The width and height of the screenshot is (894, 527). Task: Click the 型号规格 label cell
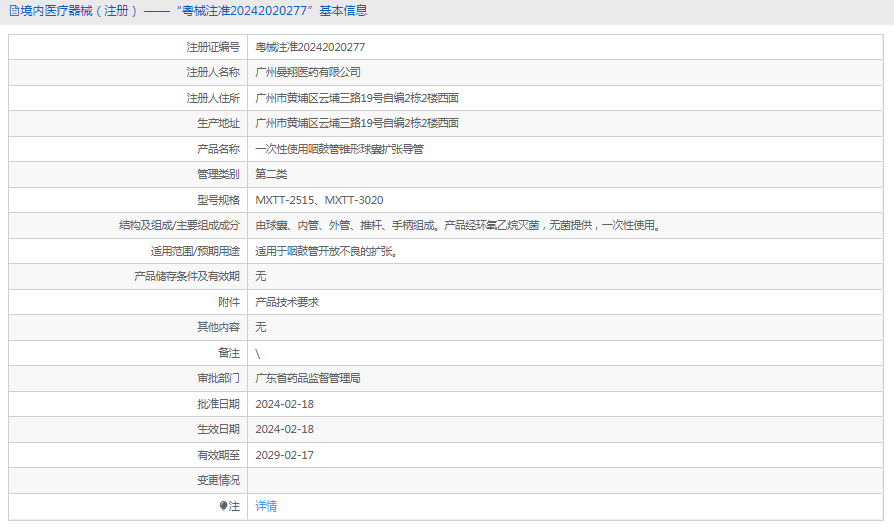[x=128, y=200]
